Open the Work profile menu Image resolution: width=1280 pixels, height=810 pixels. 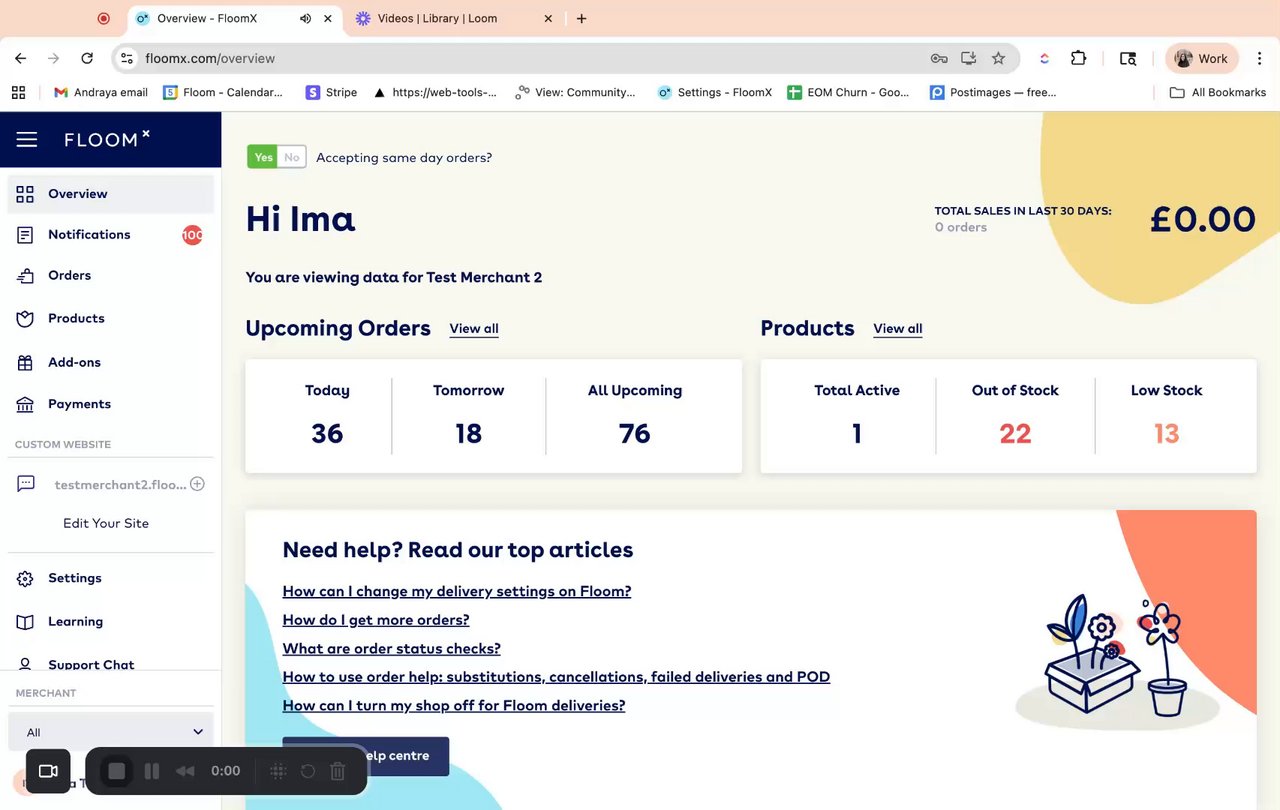pos(1201,58)
